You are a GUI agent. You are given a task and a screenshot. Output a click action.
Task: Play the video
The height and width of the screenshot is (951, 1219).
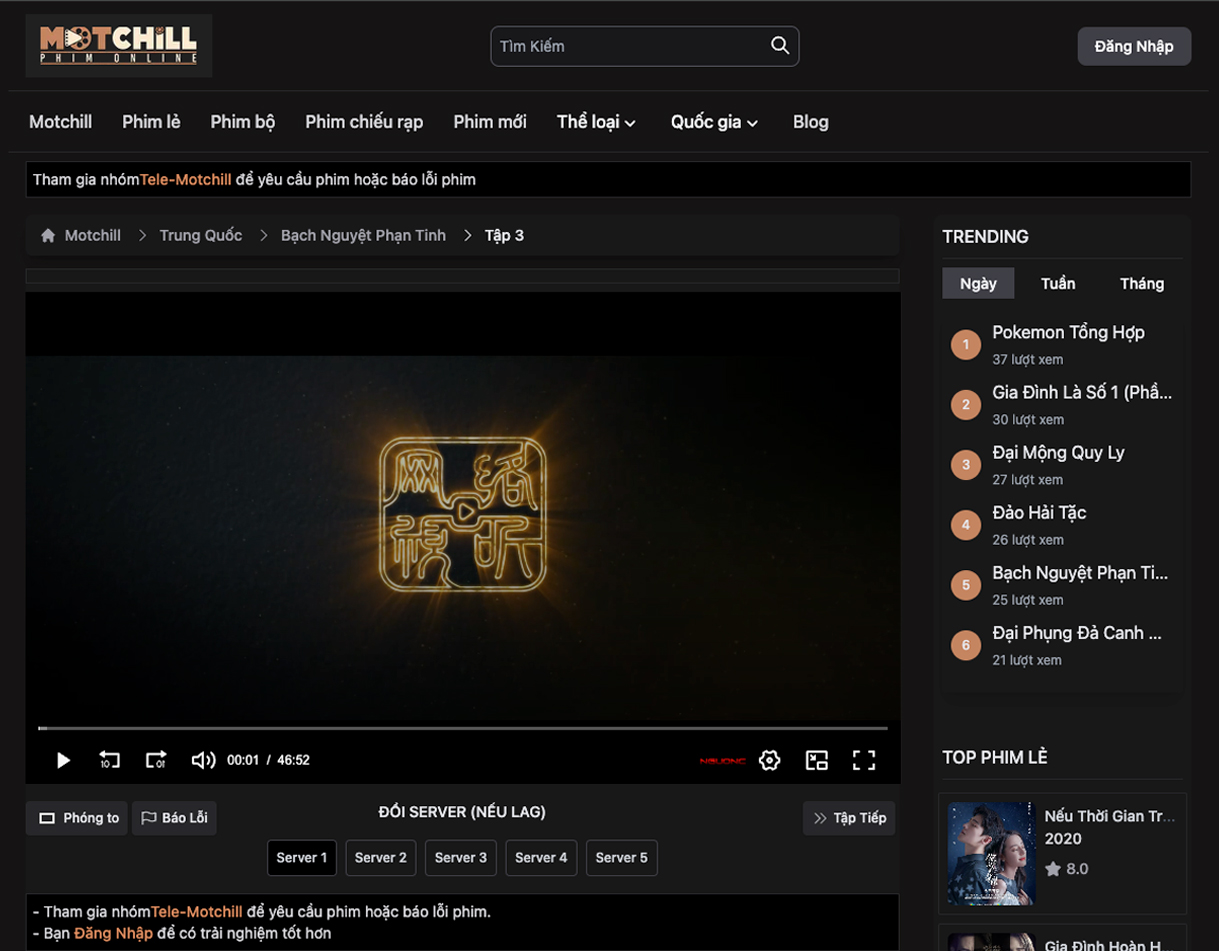tap(63, 760)
